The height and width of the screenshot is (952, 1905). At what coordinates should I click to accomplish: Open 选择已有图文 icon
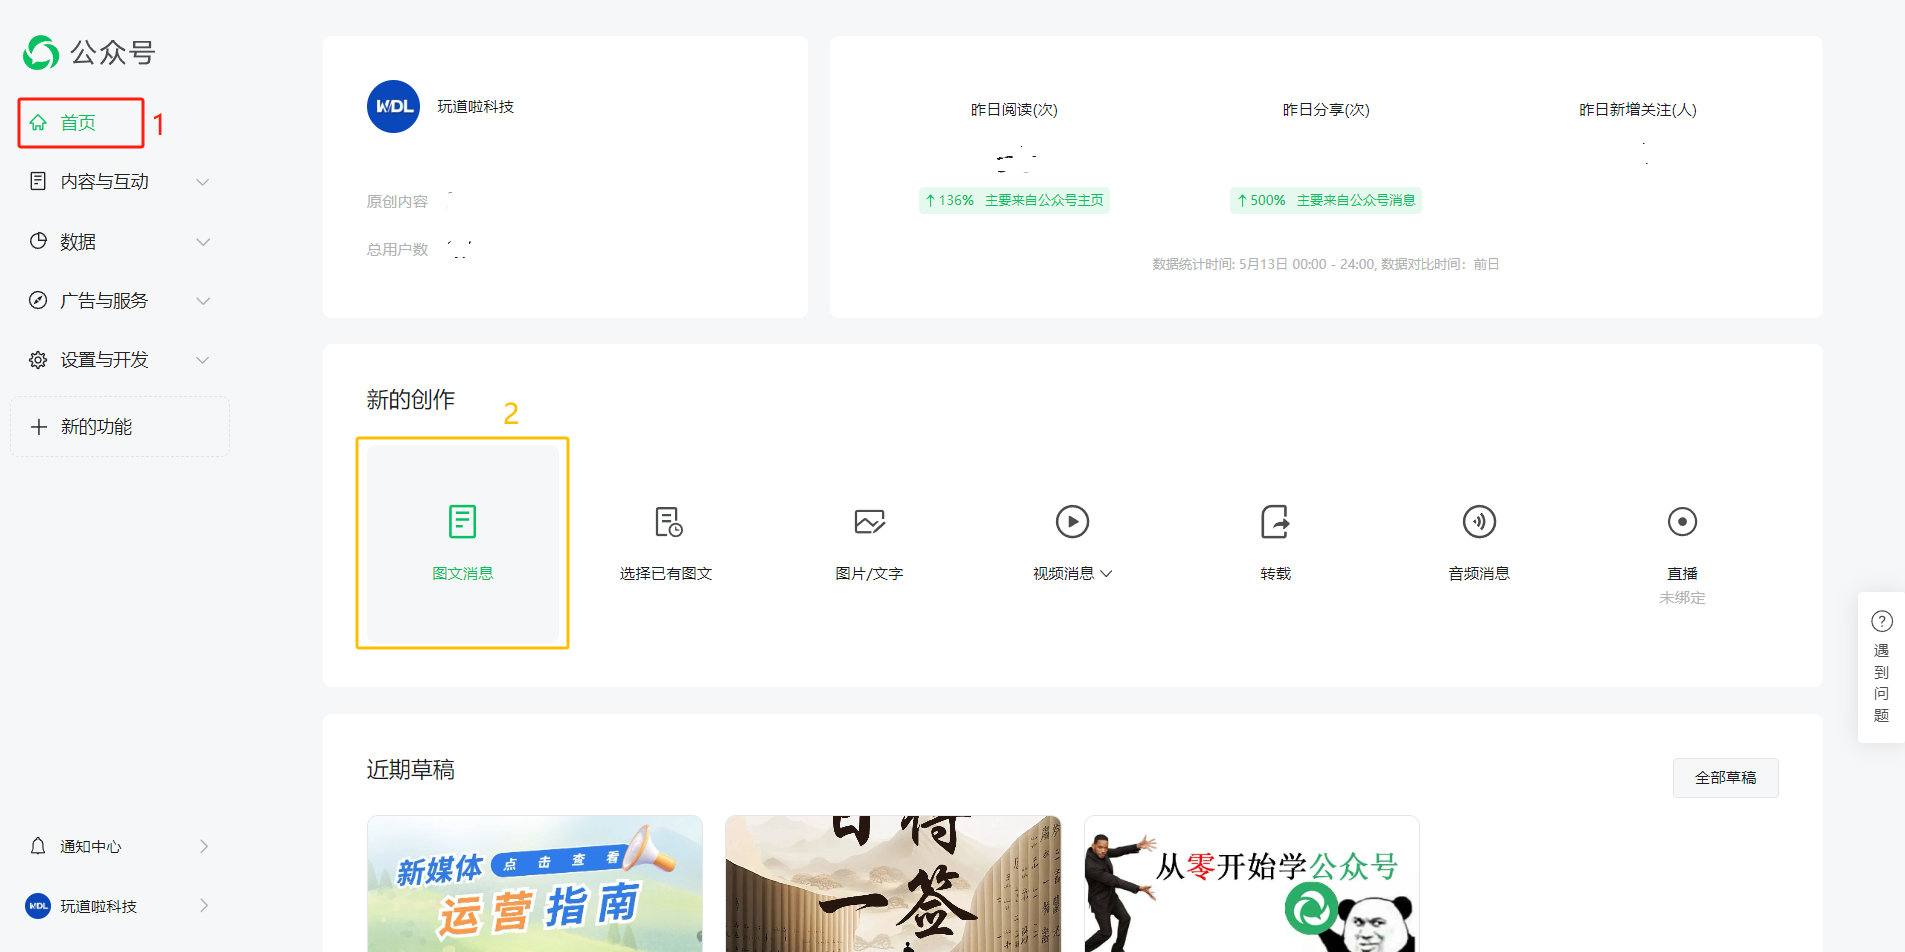pos(668,522)
